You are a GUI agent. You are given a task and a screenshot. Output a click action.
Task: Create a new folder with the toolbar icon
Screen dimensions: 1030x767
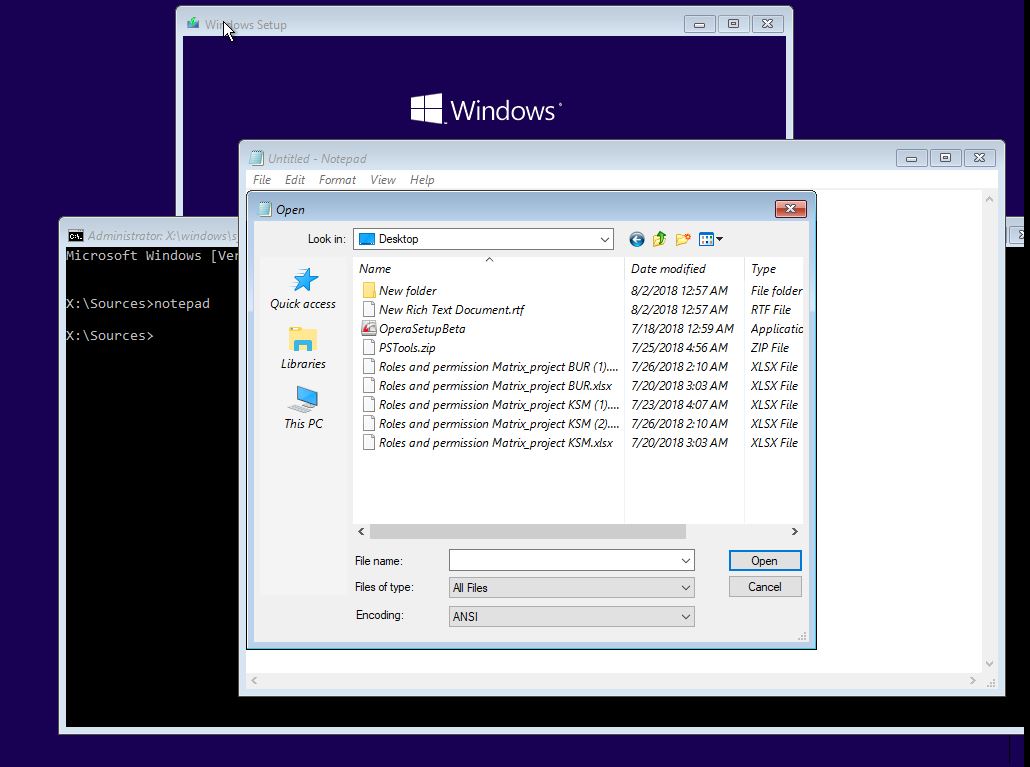click(683, 239)
